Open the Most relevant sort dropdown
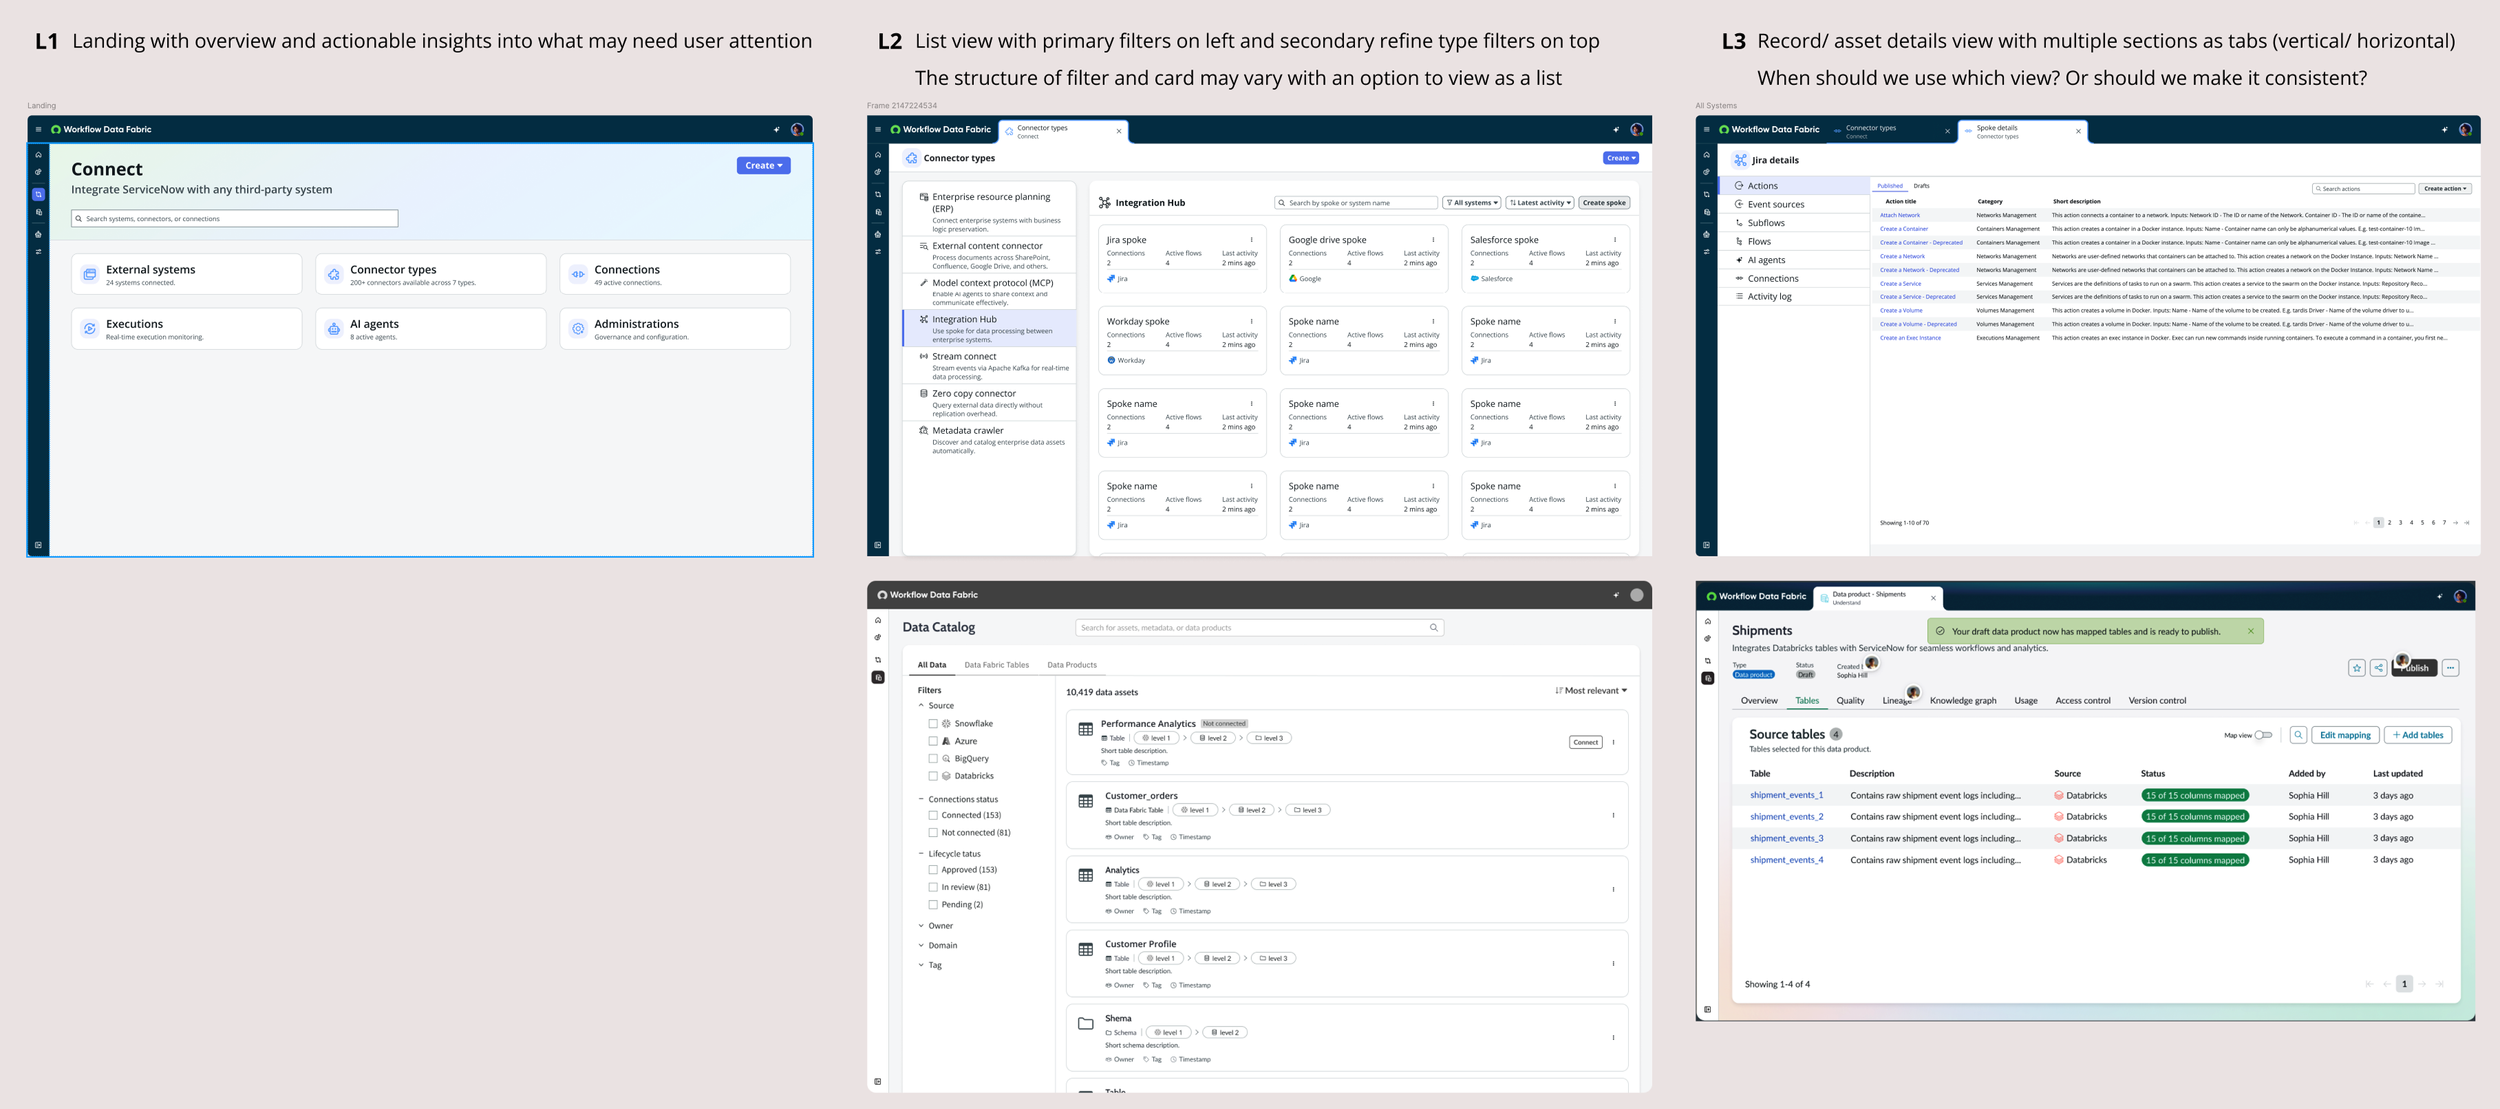 pos(1591,691)
